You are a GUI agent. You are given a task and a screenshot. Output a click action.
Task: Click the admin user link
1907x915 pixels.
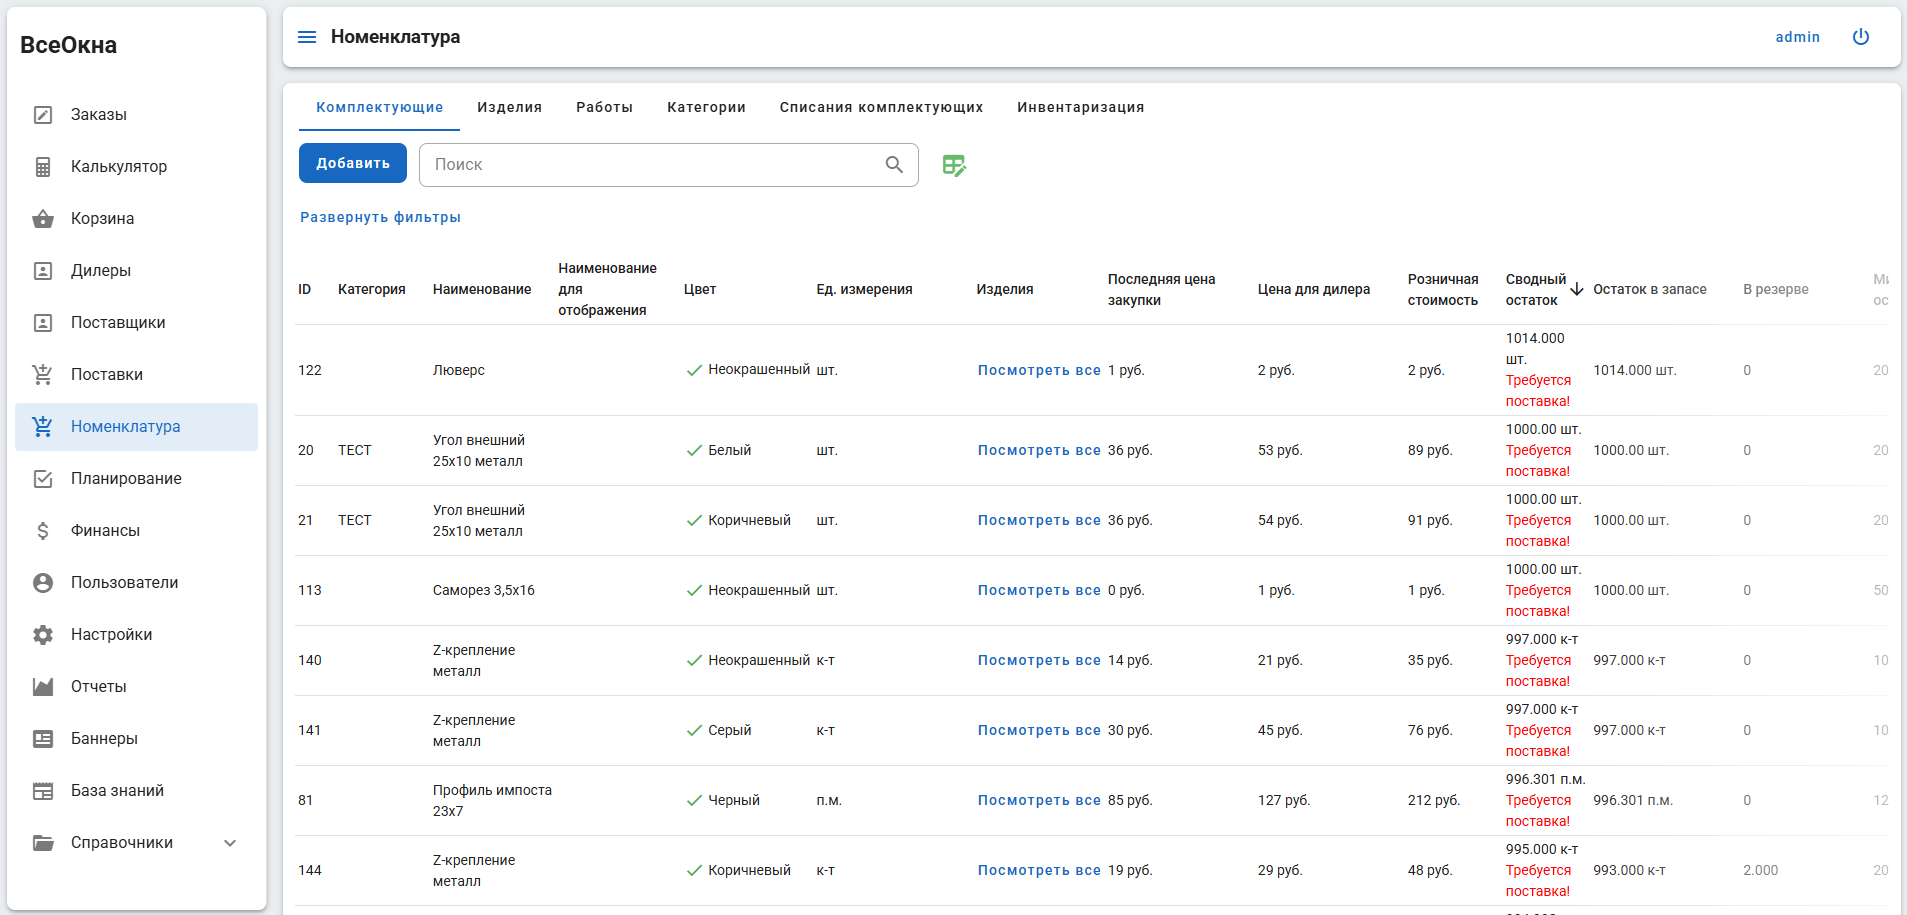pos(1797,37)
